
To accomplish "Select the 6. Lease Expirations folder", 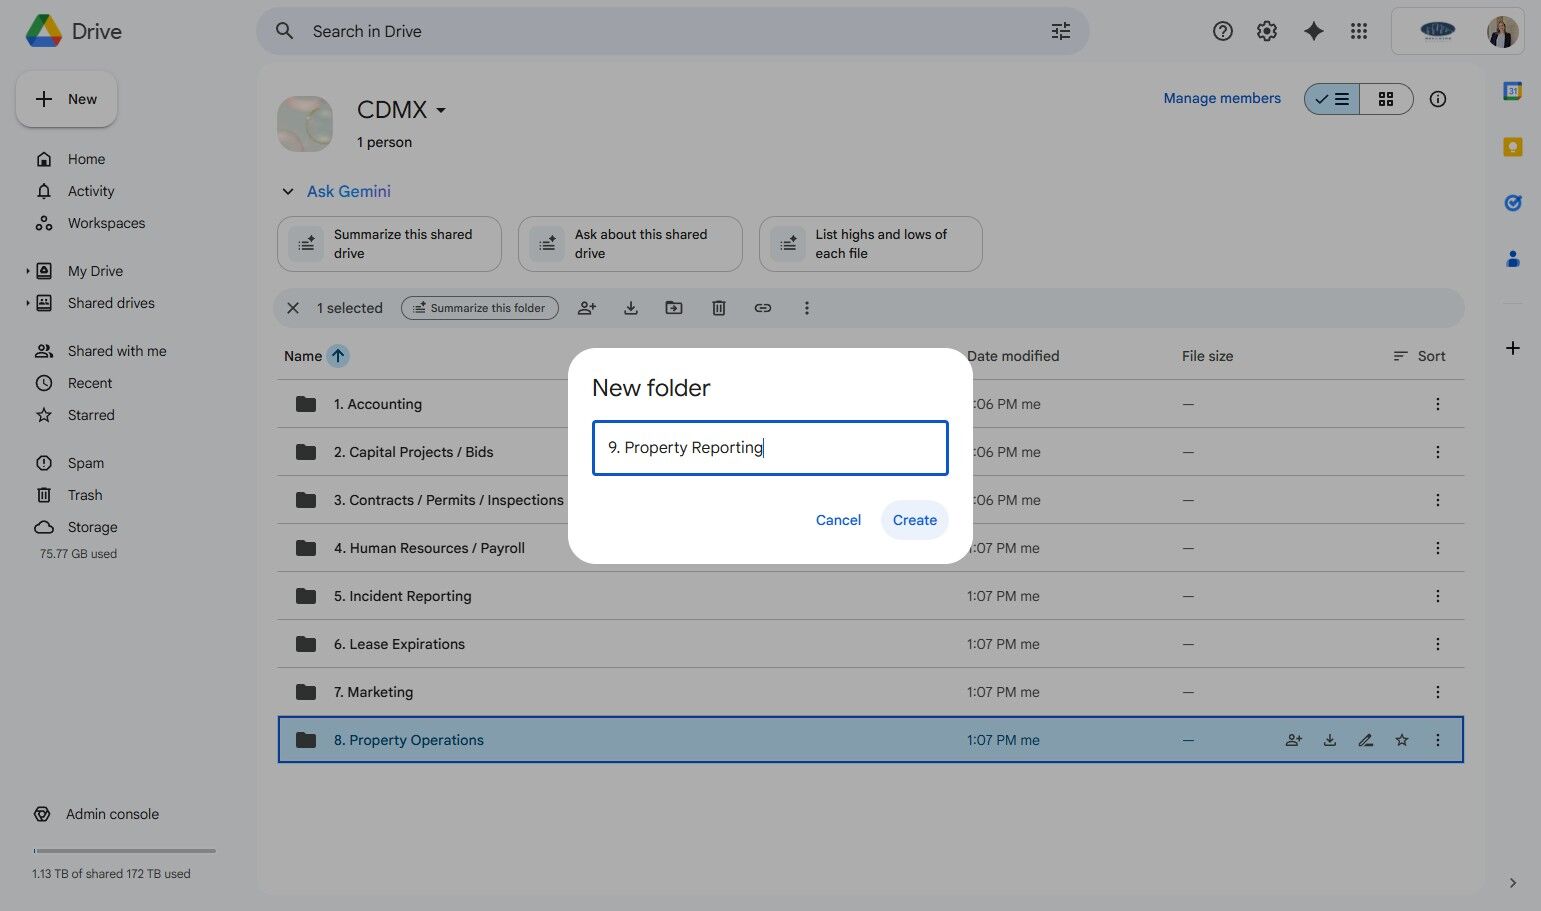I will click(871, 644).
